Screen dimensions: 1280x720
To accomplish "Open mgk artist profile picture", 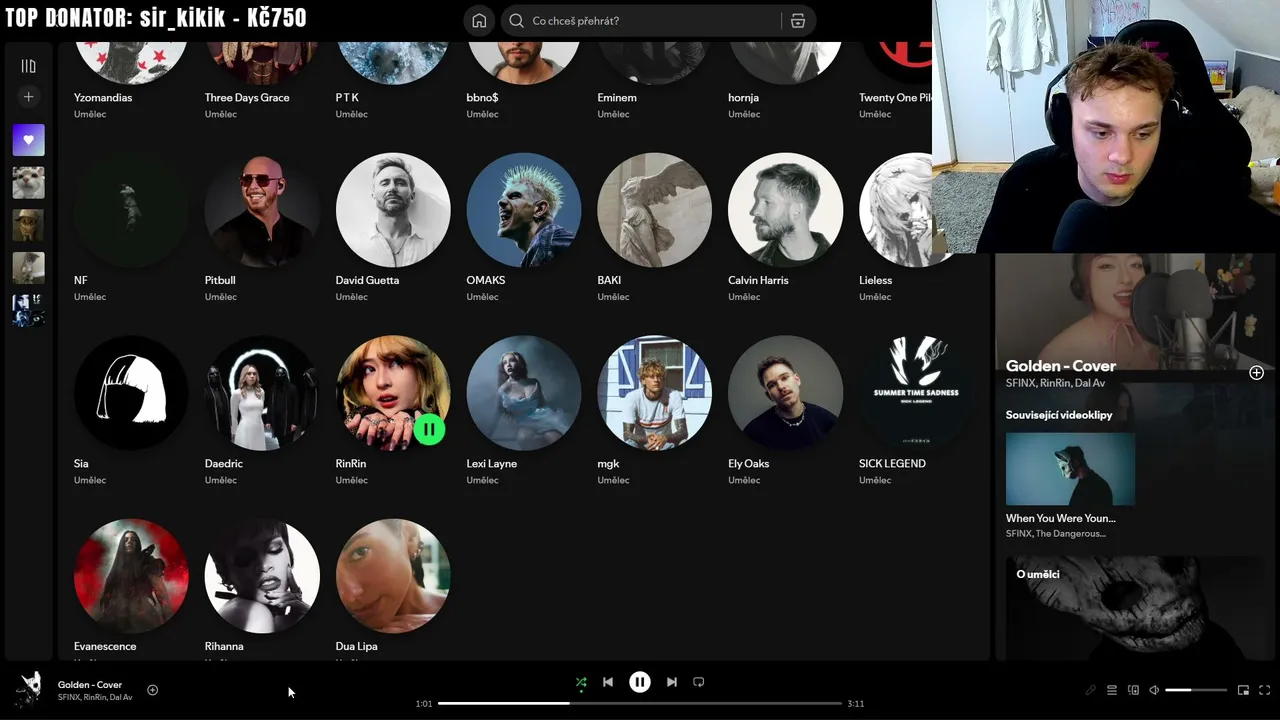I will click(x=655, y=393).
